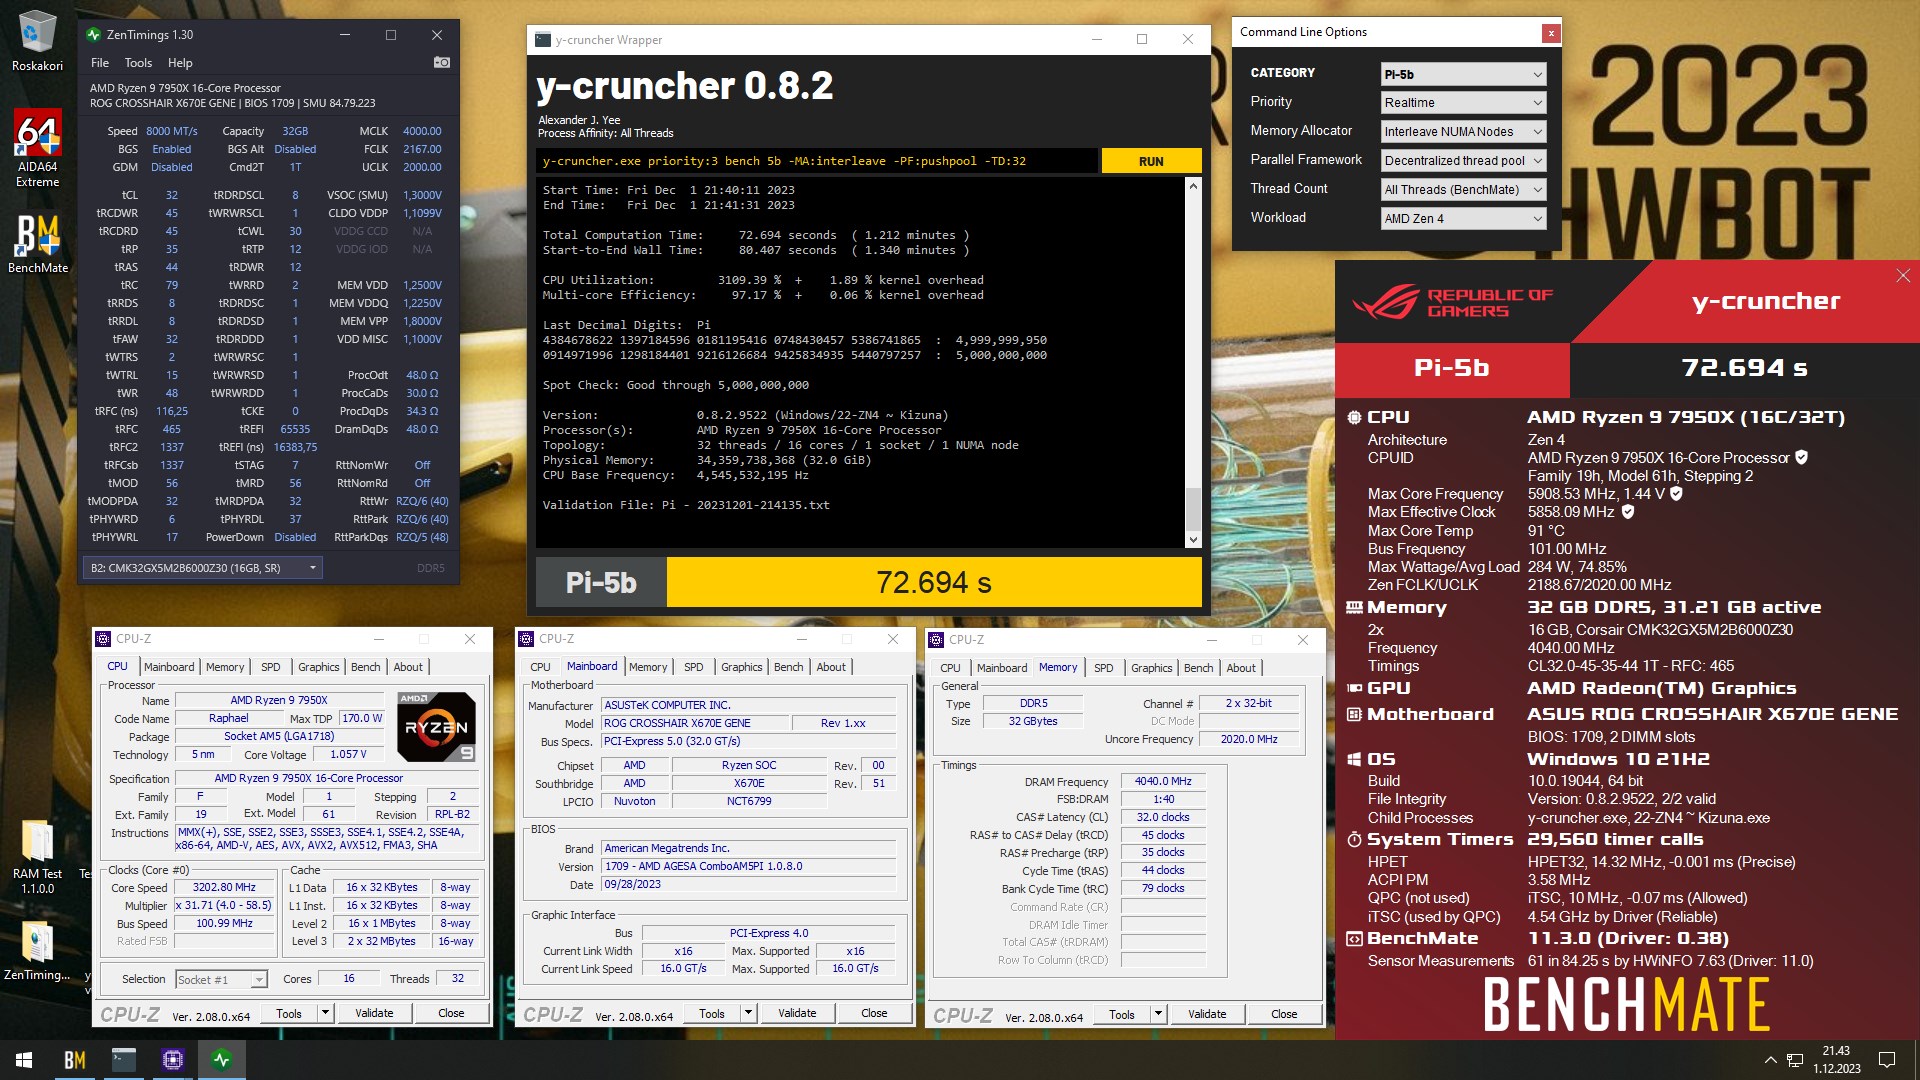Click Close in the CPU-Z Mainboard window
The height and width of the screenshot is (1080, 1920).
coord(874,1013)
